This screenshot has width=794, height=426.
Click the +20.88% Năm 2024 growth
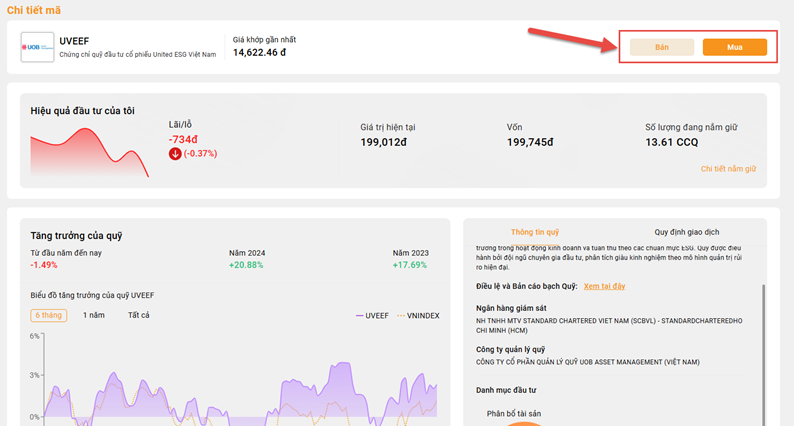tap(246, 265)
